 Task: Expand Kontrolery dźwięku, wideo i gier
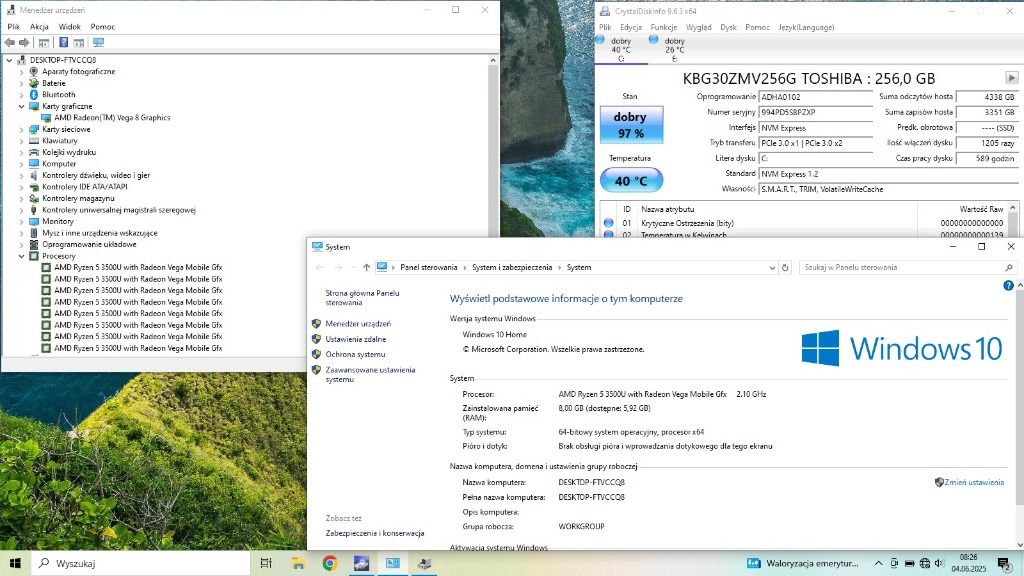coord(22,176)
